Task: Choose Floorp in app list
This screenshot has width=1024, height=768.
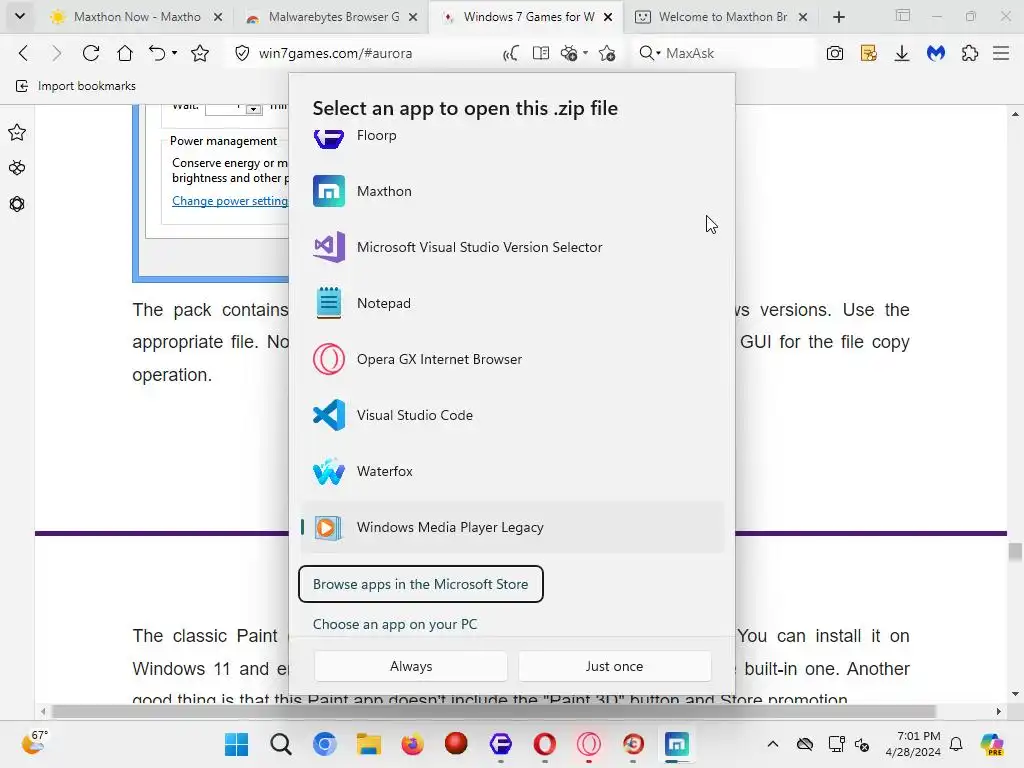Action: [x=512, y=136]
